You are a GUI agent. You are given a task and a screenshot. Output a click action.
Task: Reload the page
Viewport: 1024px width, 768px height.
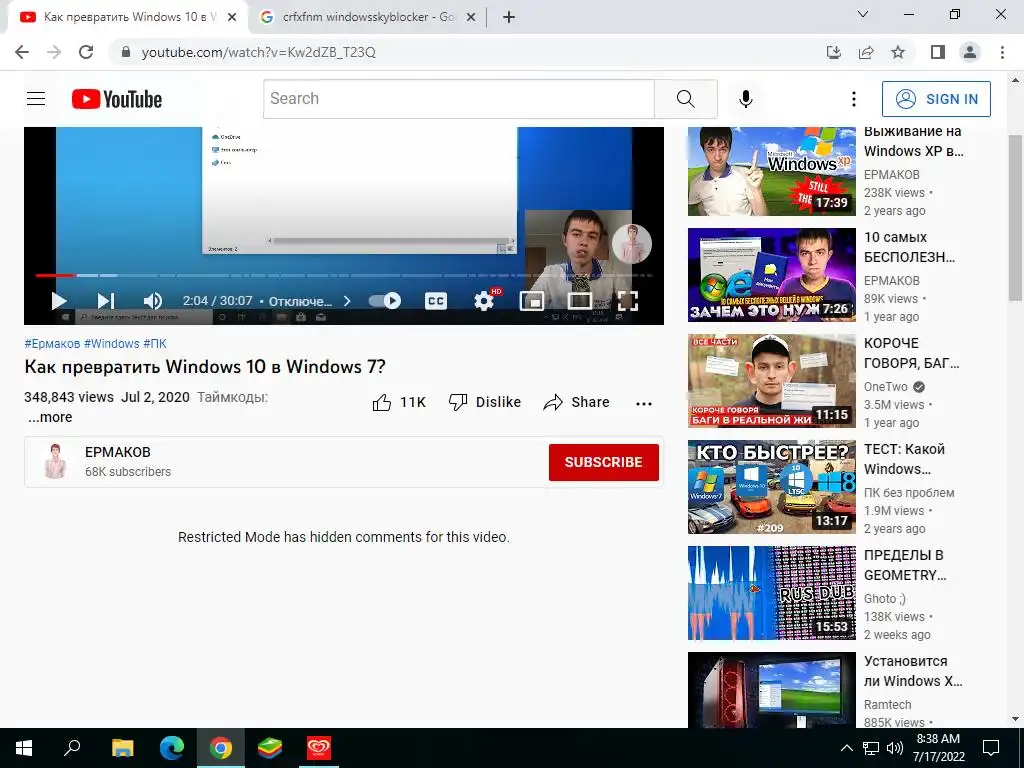(86, 52)
